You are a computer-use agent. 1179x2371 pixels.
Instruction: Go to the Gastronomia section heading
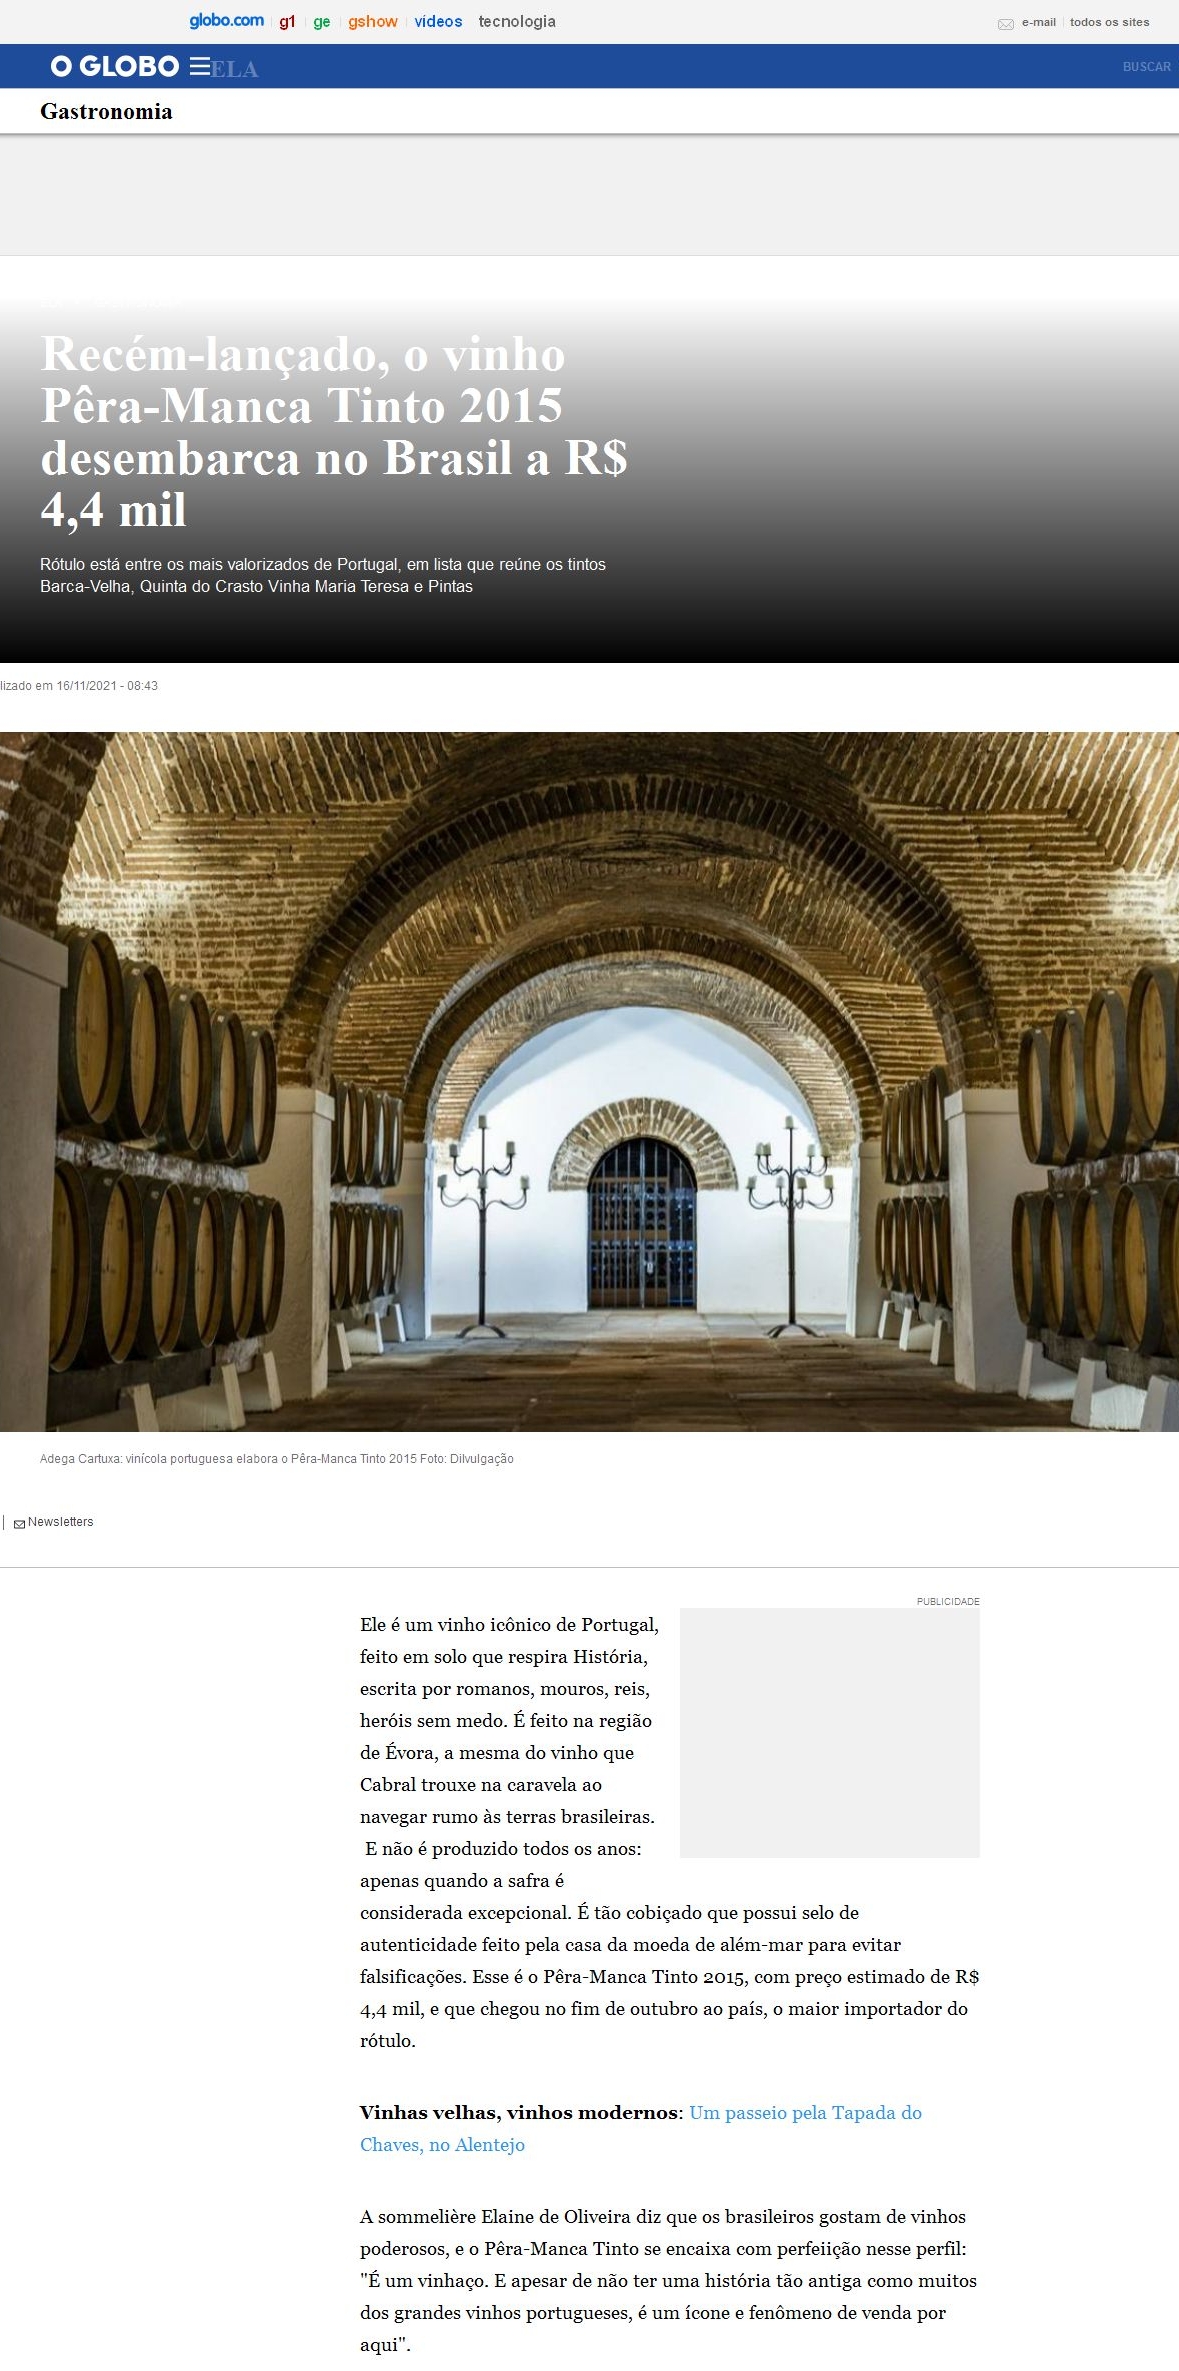pyautogui.click(x=106, y=112)
